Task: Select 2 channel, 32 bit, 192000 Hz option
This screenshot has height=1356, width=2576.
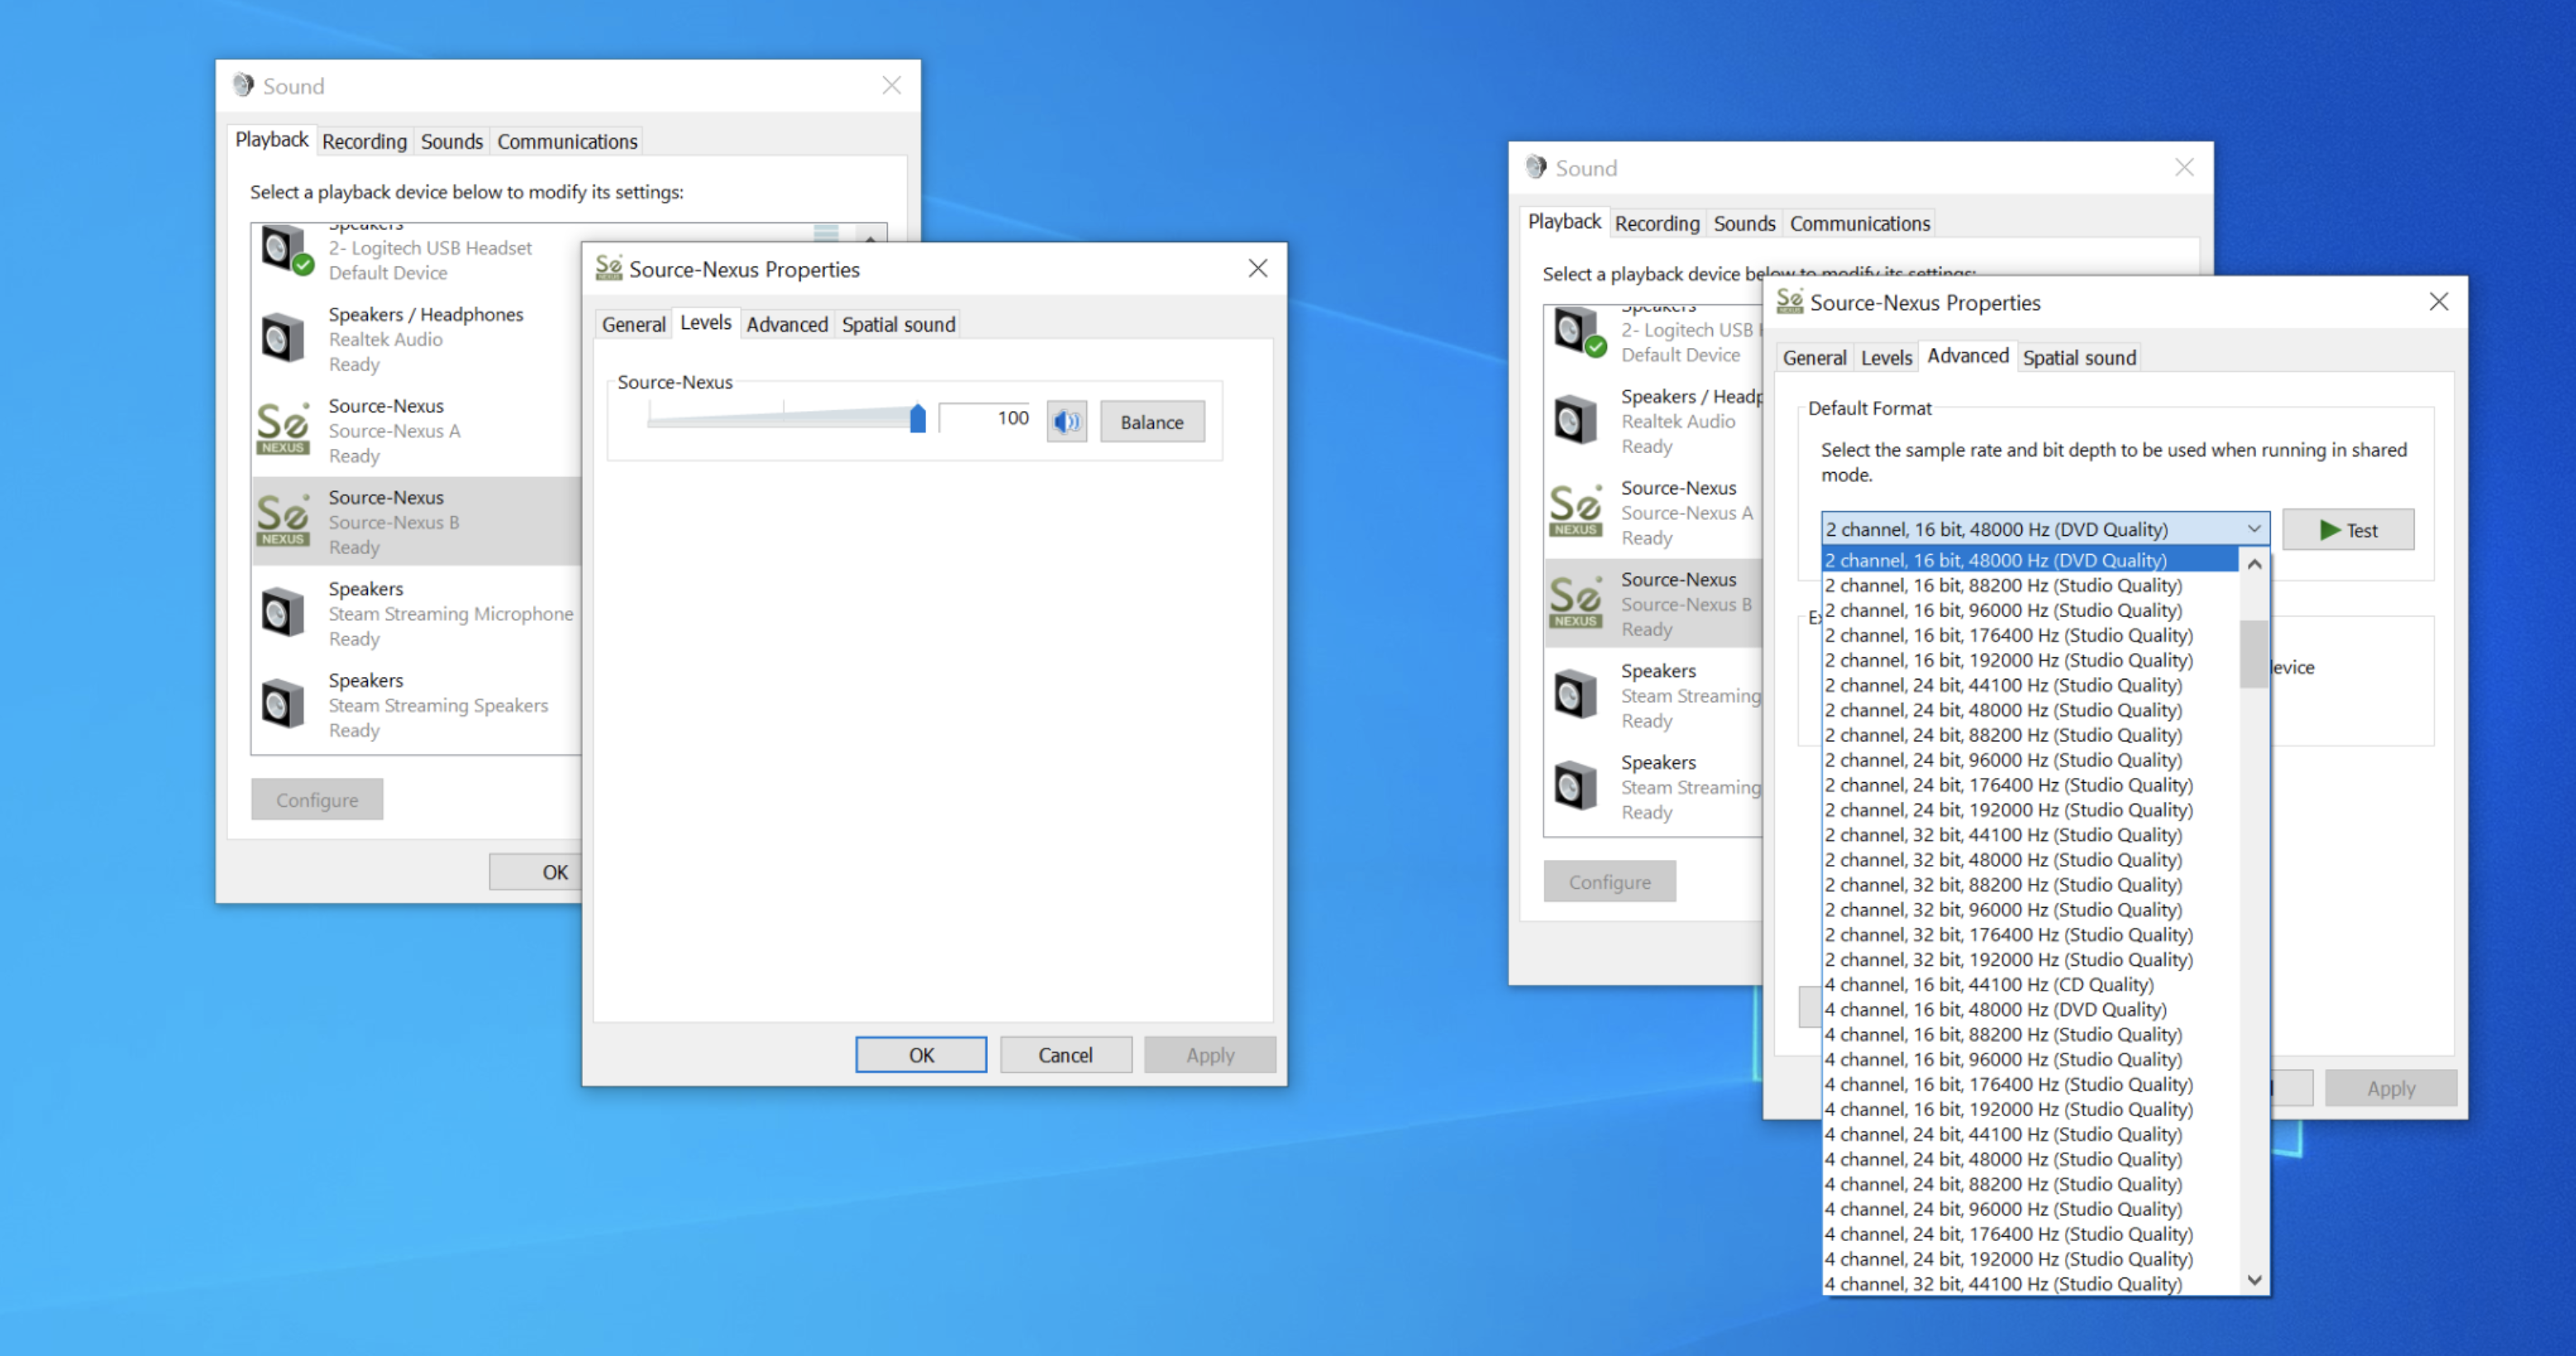Action: (x=2008, y=959)
